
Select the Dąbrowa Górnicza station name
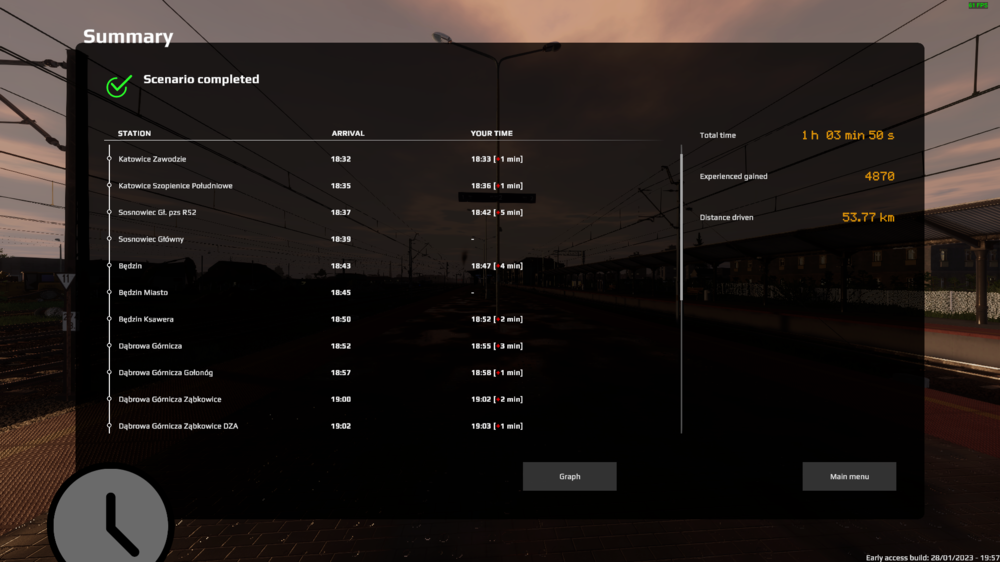point(150,346)
